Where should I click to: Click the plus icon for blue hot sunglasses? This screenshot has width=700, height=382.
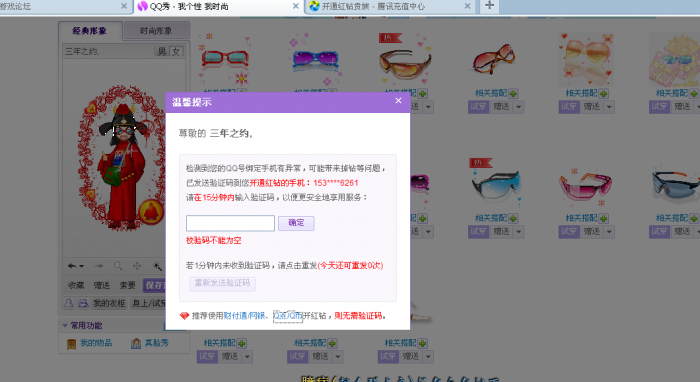coord(513,218)
